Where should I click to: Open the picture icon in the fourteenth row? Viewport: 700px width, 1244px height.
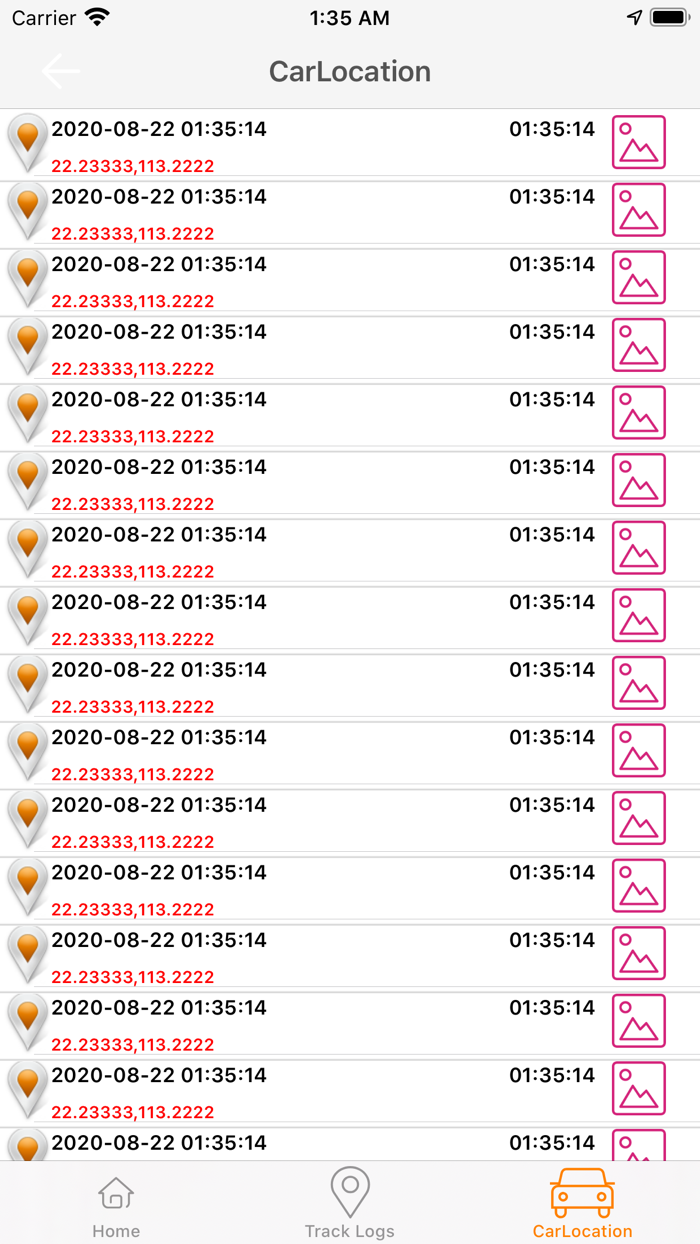pyautogui.click(x=638, y=1021)
